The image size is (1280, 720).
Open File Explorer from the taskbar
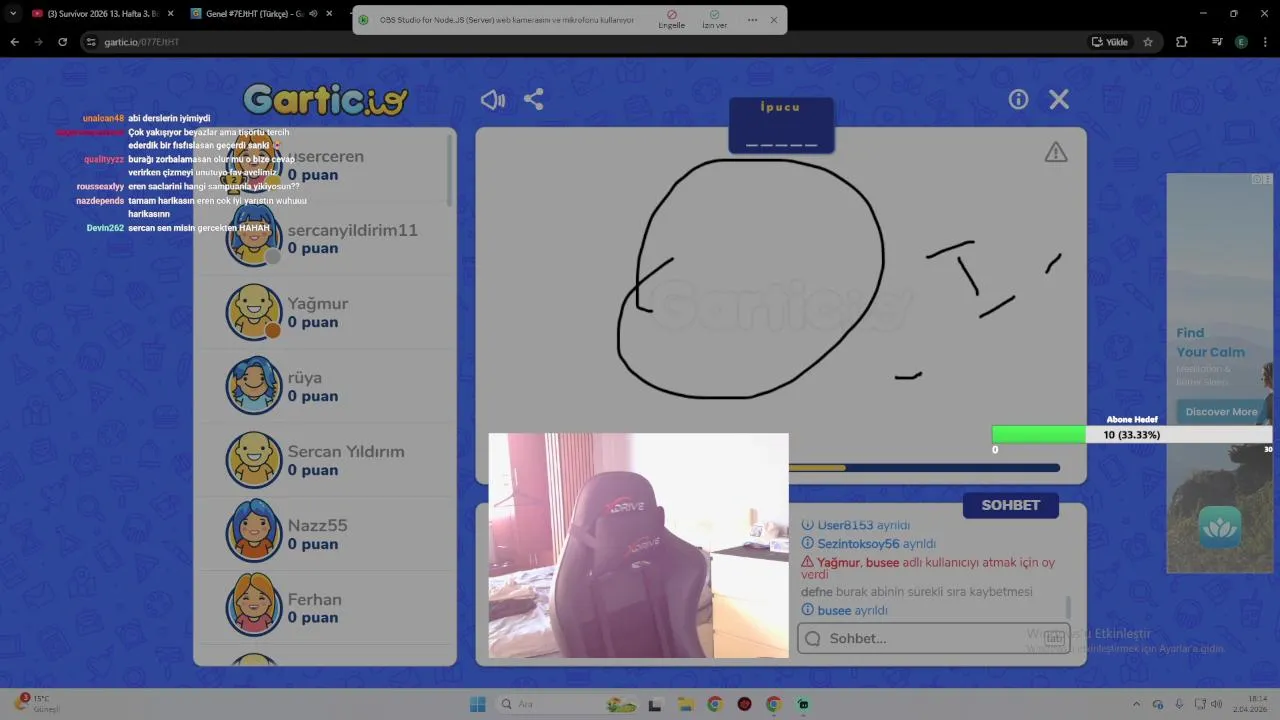[x=685, y=704]
